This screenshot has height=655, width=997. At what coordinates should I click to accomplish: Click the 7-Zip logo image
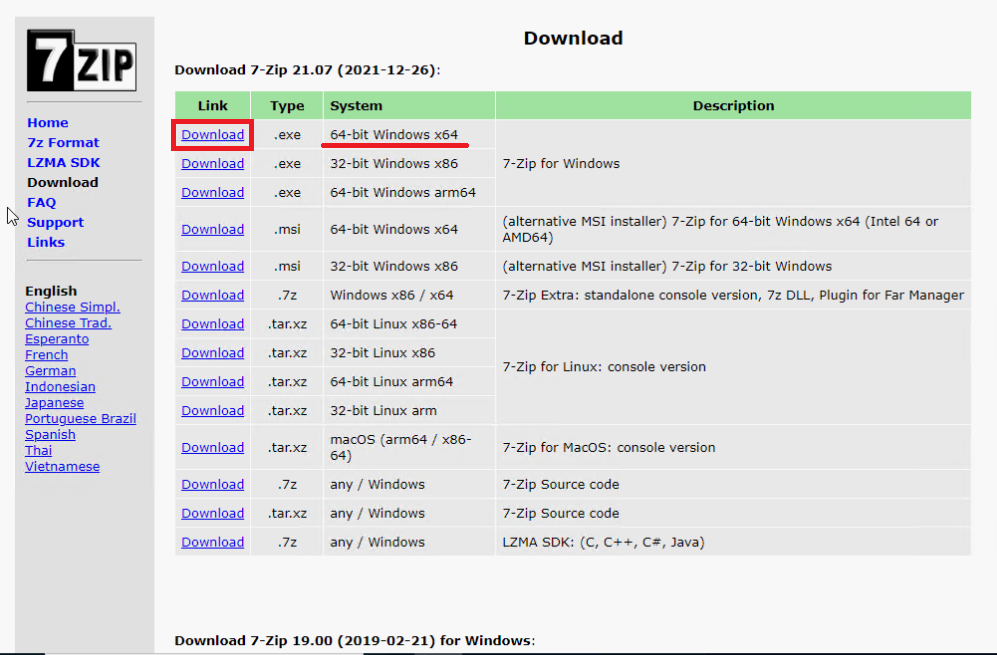pyautogui.click(x=81, y=60)
